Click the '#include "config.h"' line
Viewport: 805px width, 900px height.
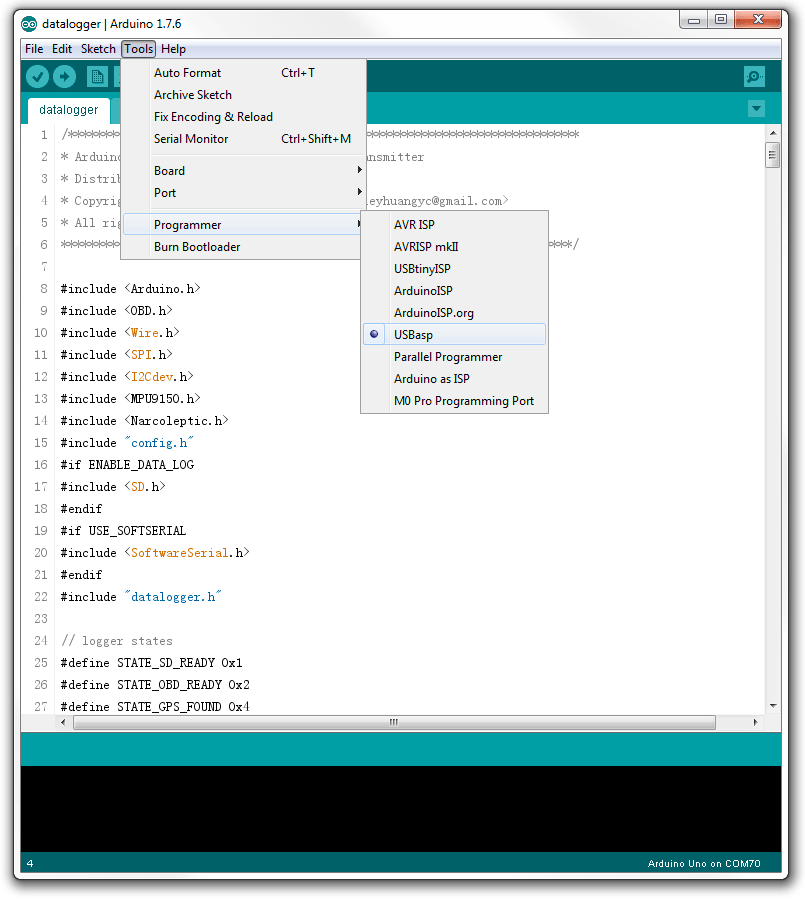pyautogui.click(x=127, y=443)
